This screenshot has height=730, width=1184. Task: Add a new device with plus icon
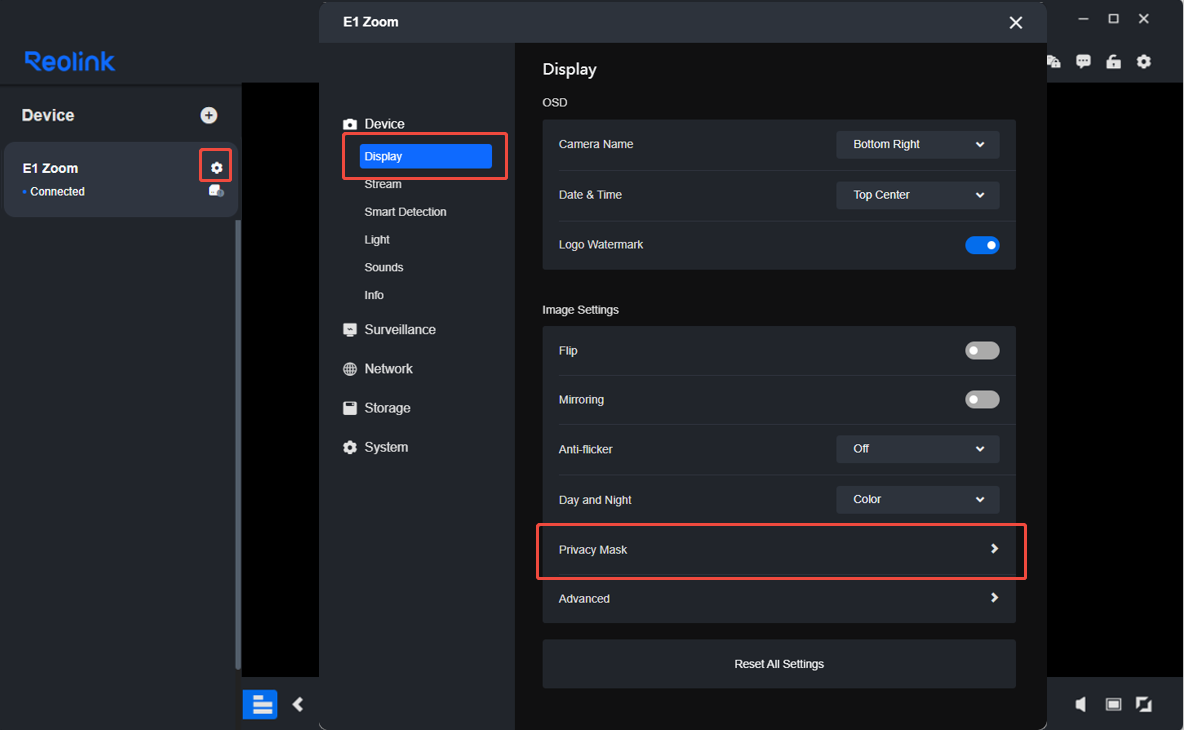point(208,116)
